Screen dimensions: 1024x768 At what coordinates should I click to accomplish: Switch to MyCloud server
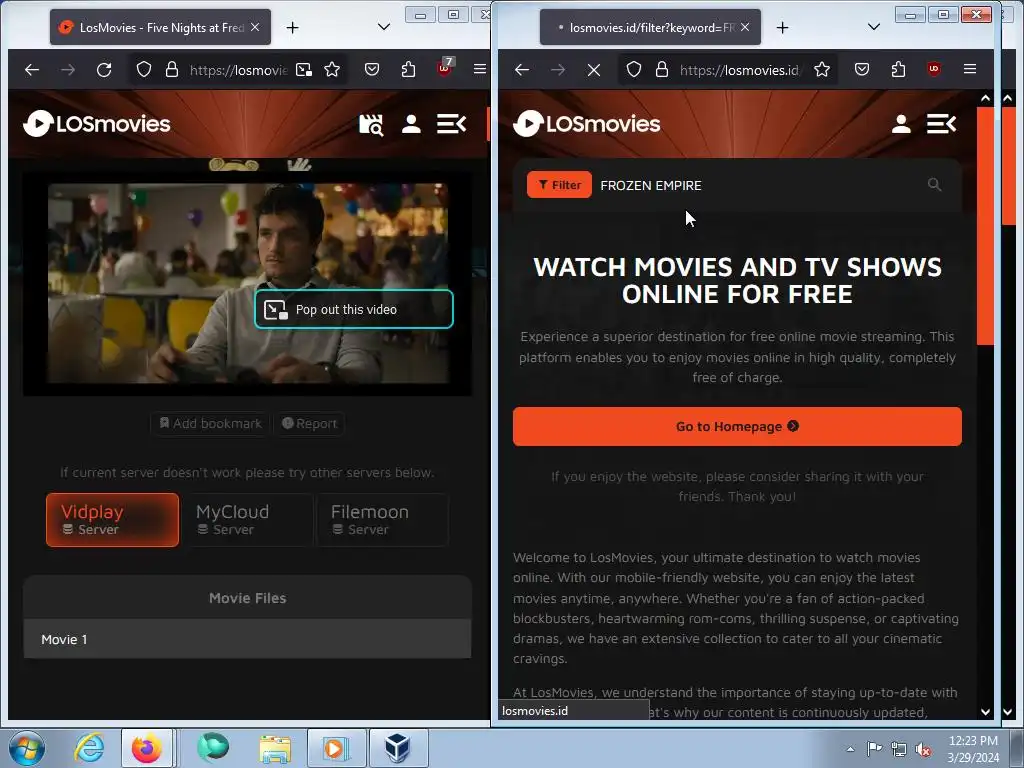pos(247,519)
